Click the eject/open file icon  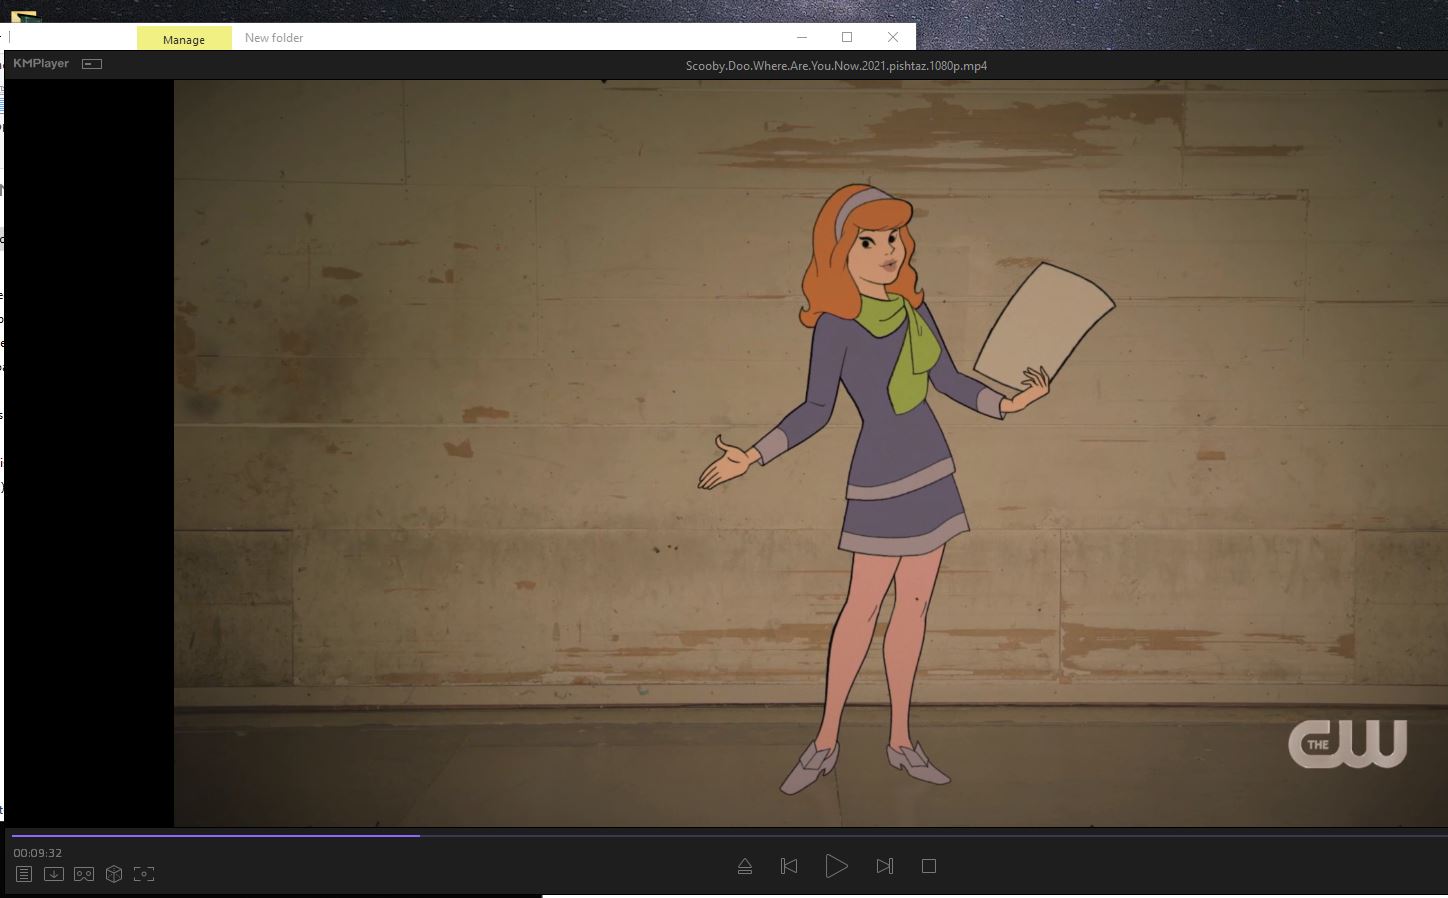click(745, 866)
